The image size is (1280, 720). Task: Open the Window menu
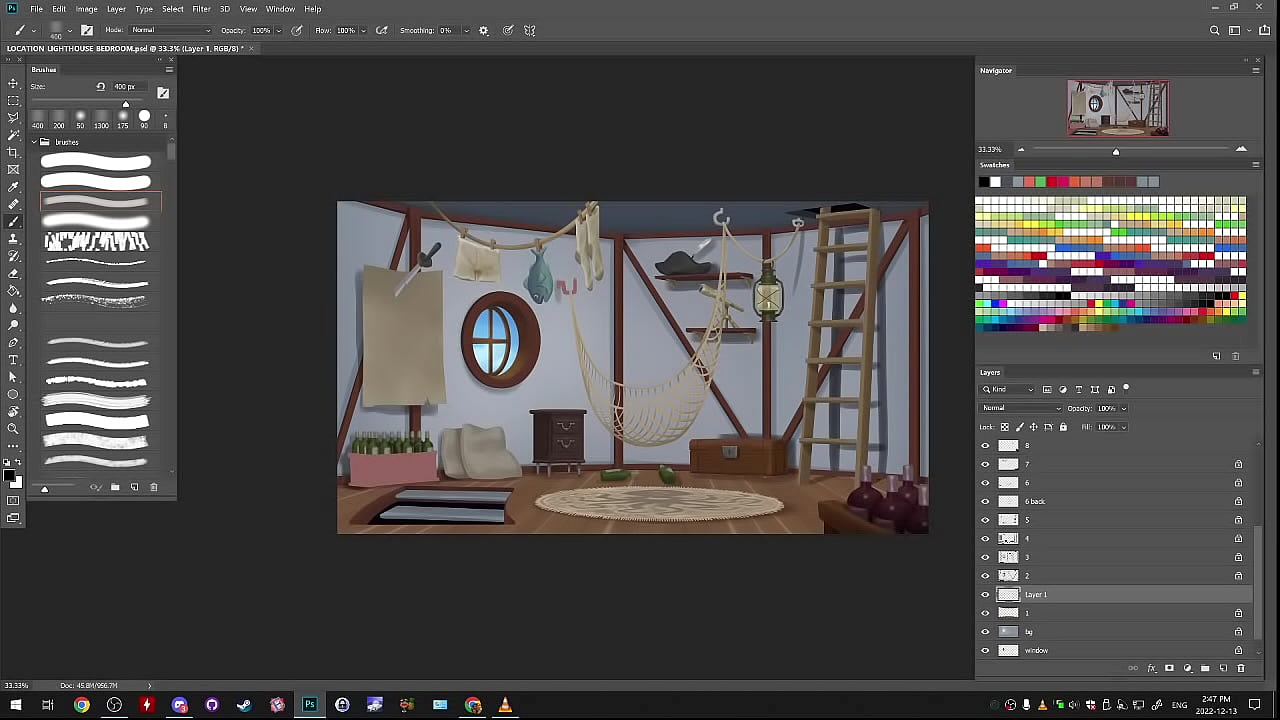coord(280,9)
